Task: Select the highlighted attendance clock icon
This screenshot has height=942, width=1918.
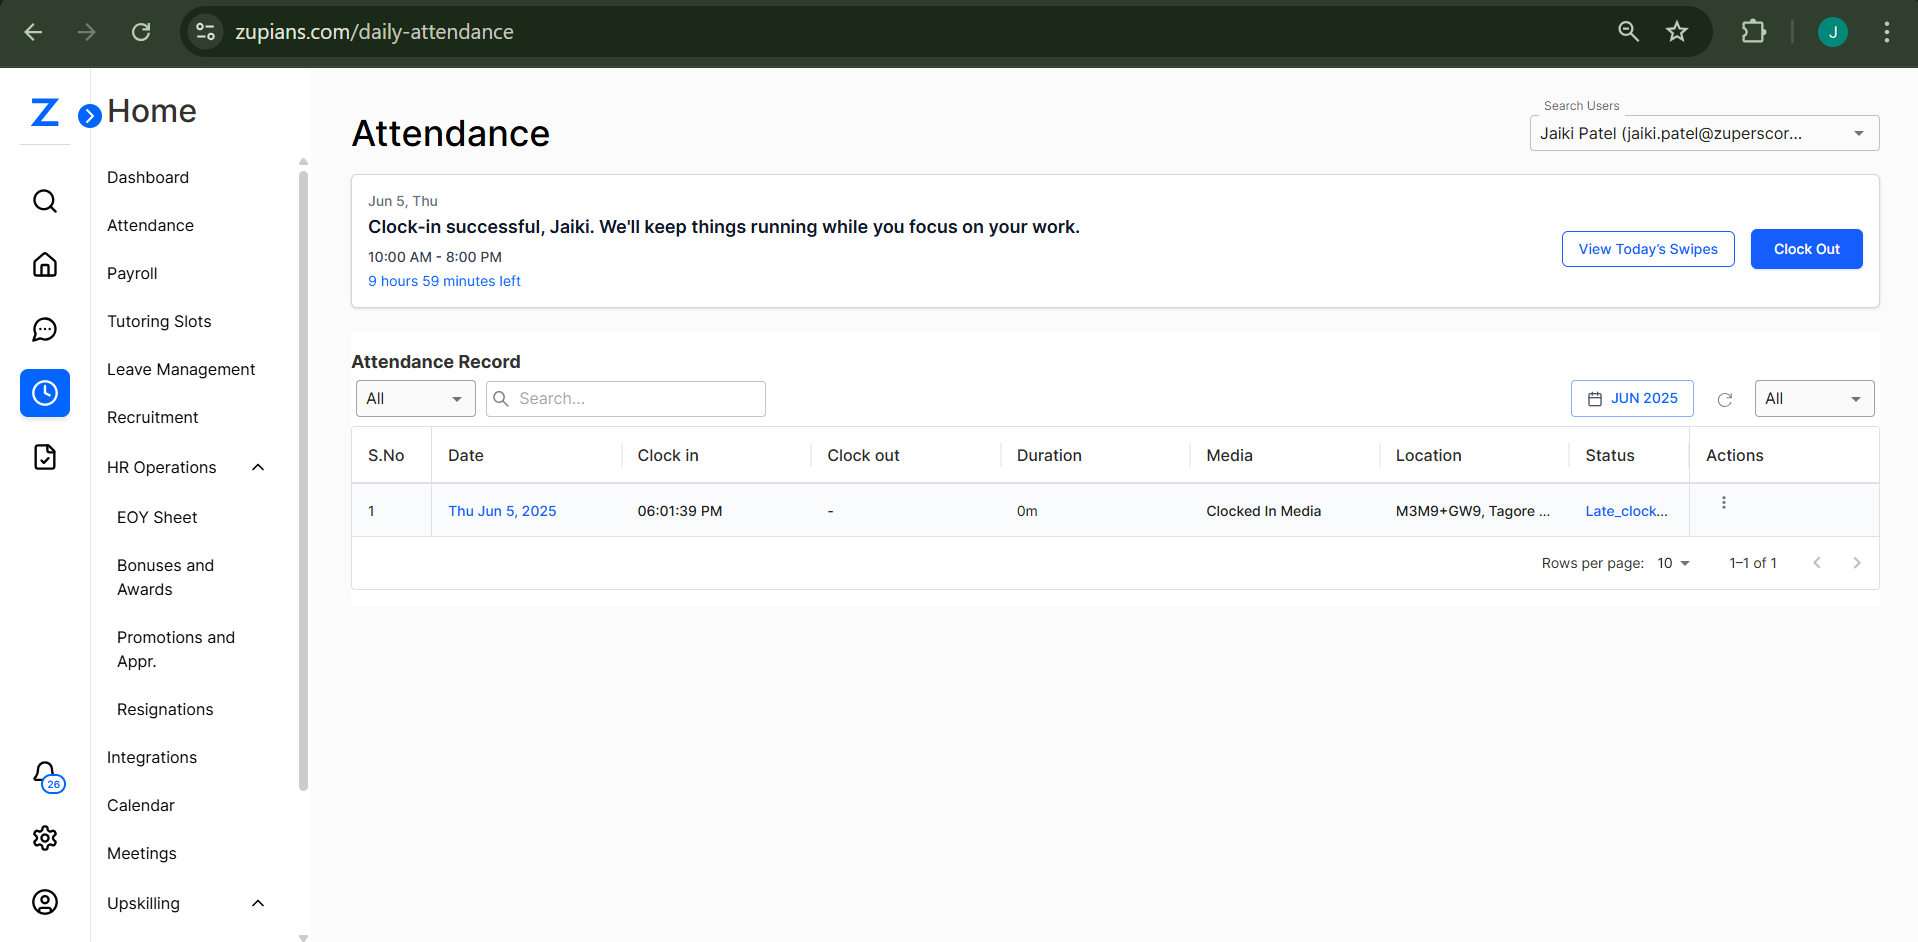Action: [x=45, y=393]
